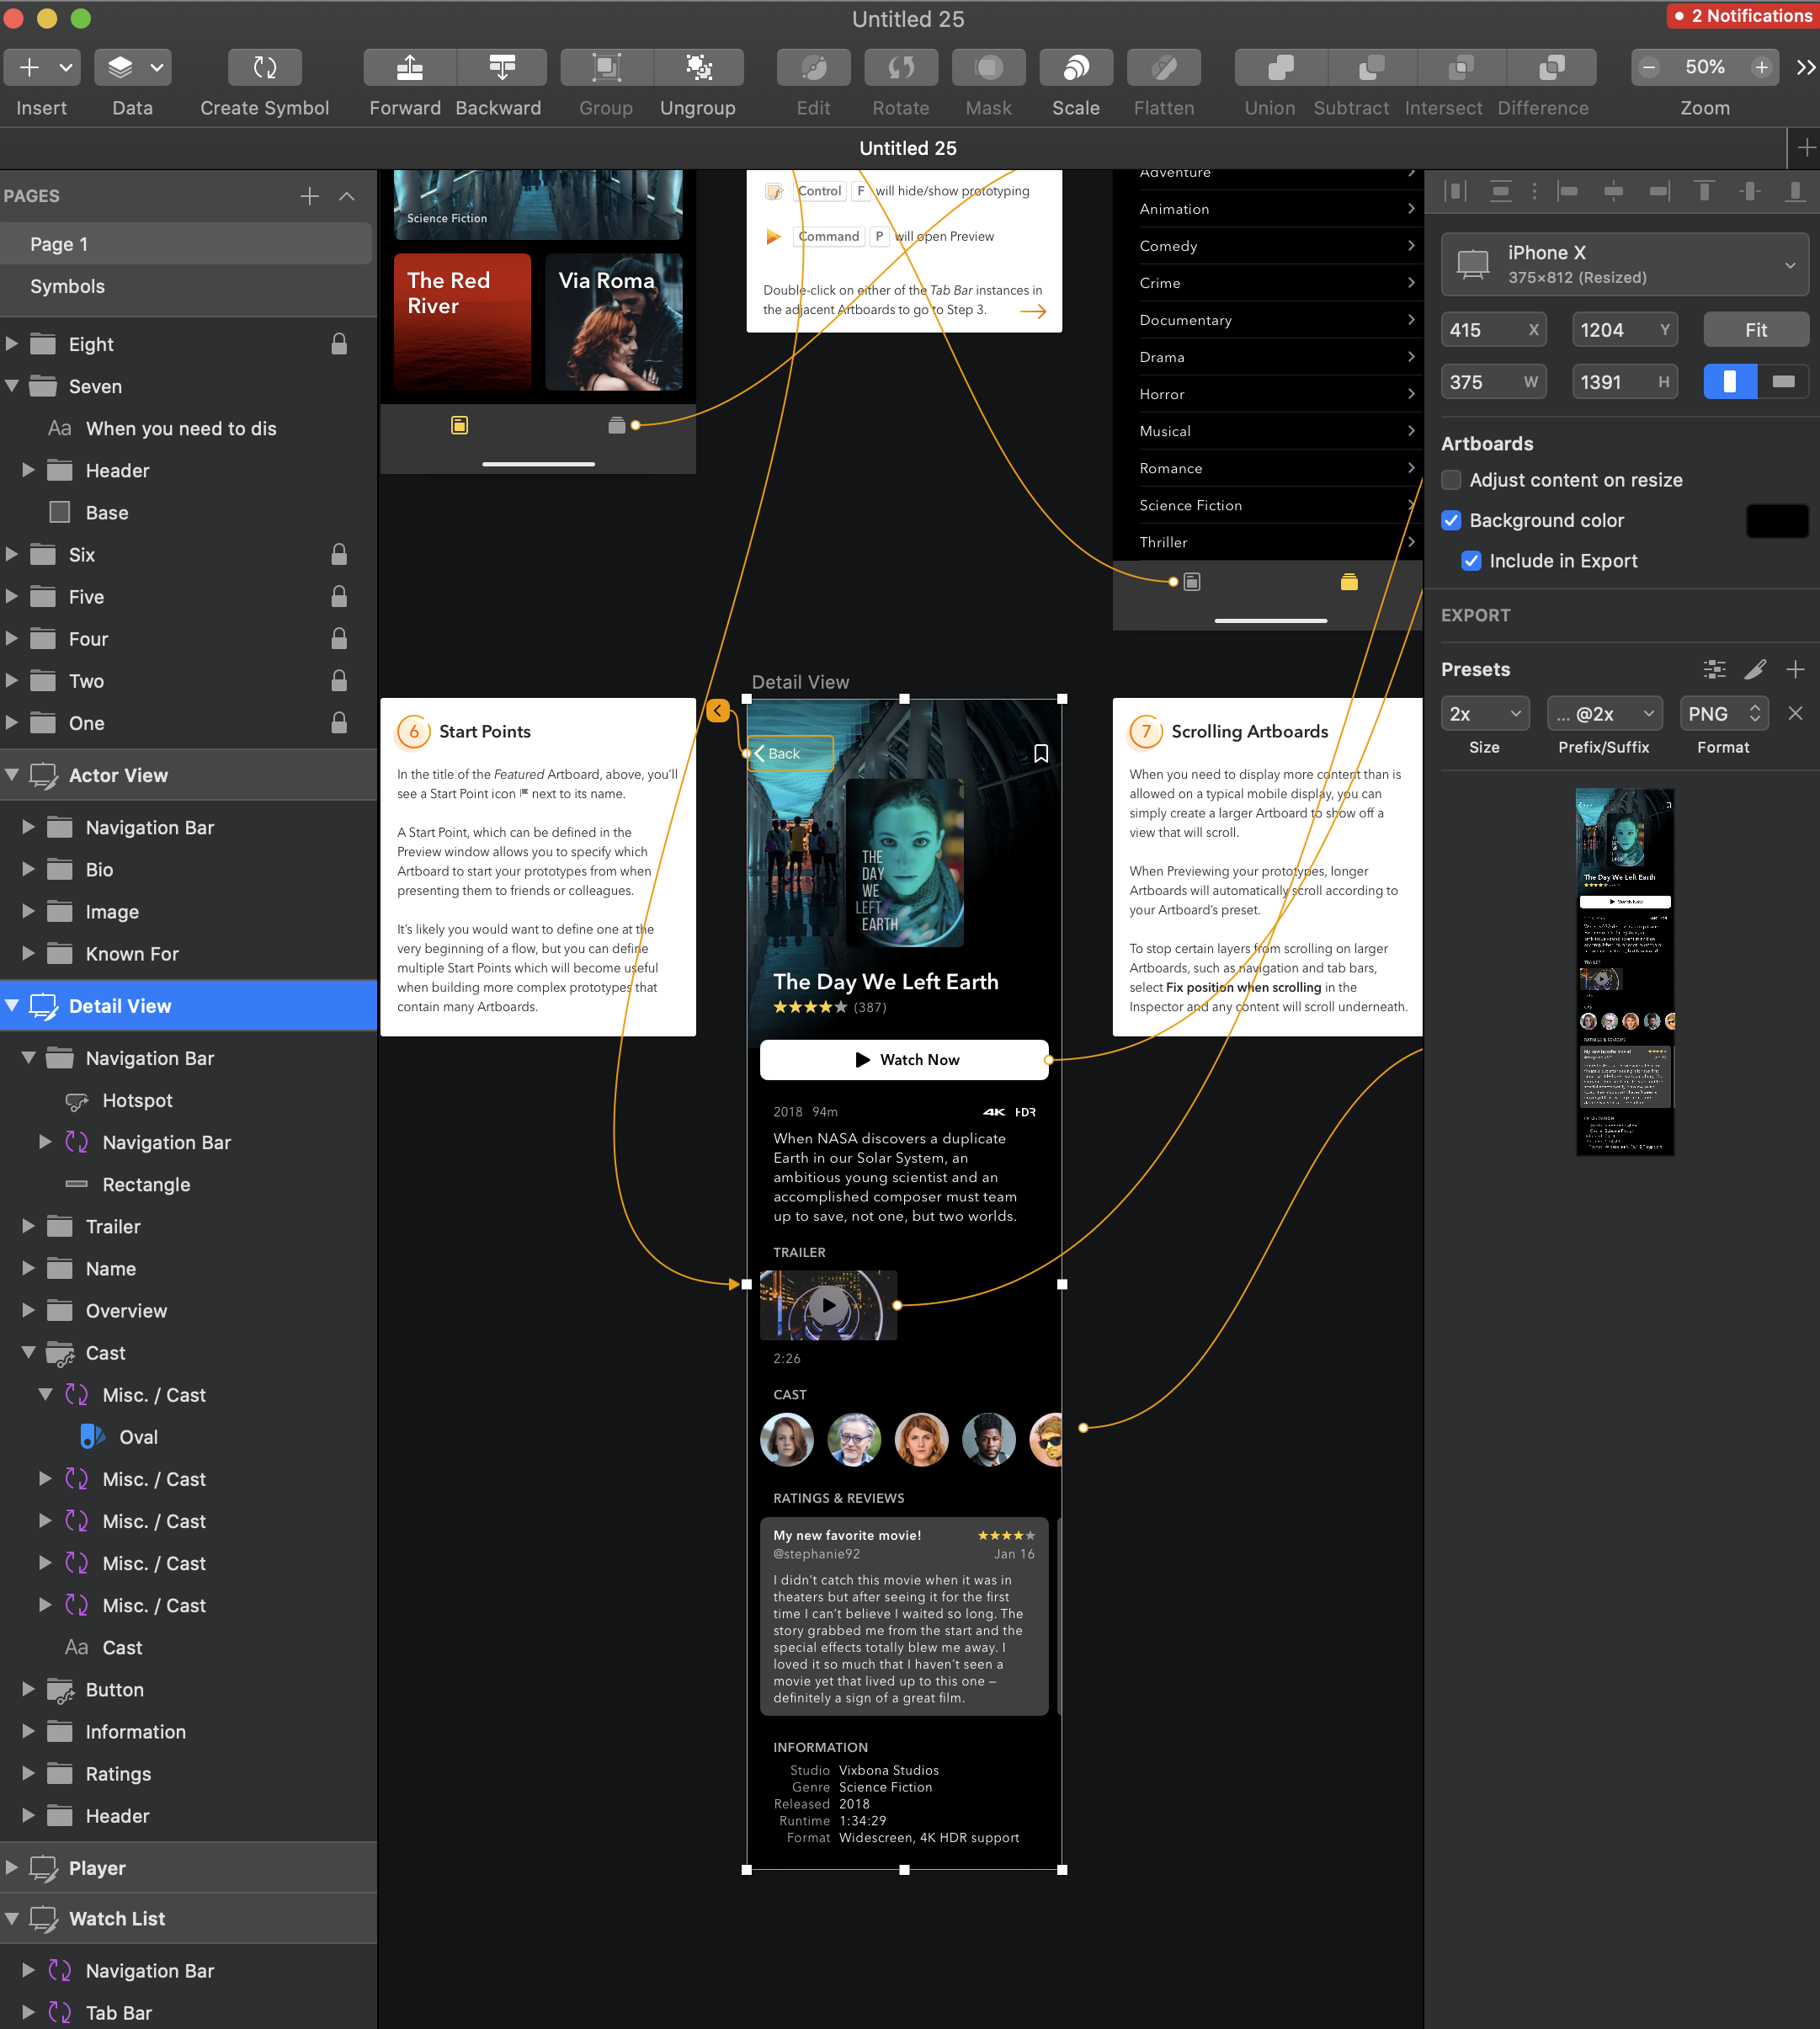Image resolution: width=1820 pixels, height=2029 pixels.
Task: Enable Adjust content on resize checkbox
Action: click(1451, 480)
